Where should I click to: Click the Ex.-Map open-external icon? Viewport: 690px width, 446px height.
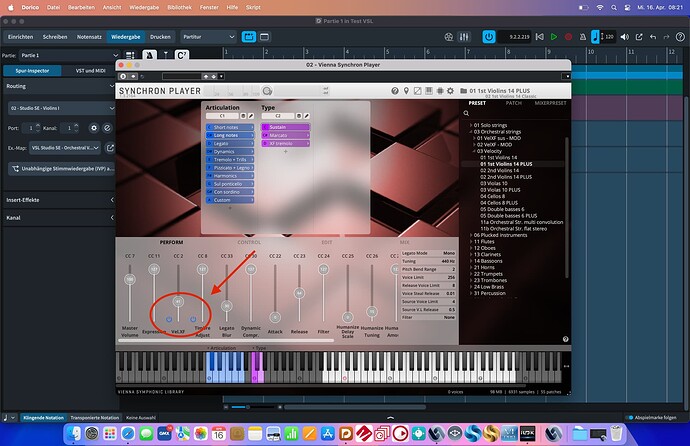(110, 148)
